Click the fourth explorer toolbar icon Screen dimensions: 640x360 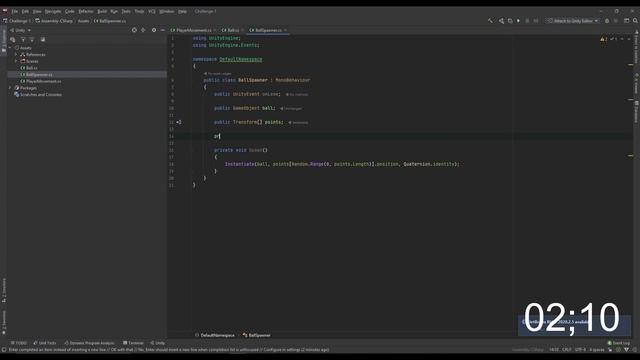pyautogui.click(x=43, y=40)
